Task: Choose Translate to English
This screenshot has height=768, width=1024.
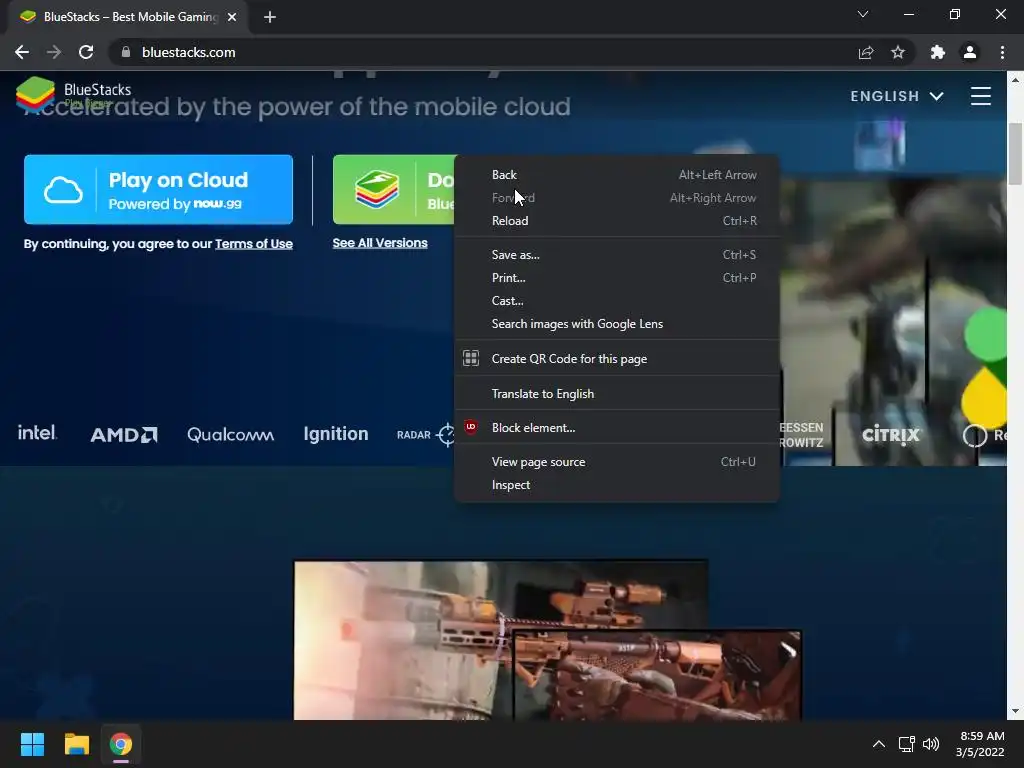Action: click(x=616, y=394)
